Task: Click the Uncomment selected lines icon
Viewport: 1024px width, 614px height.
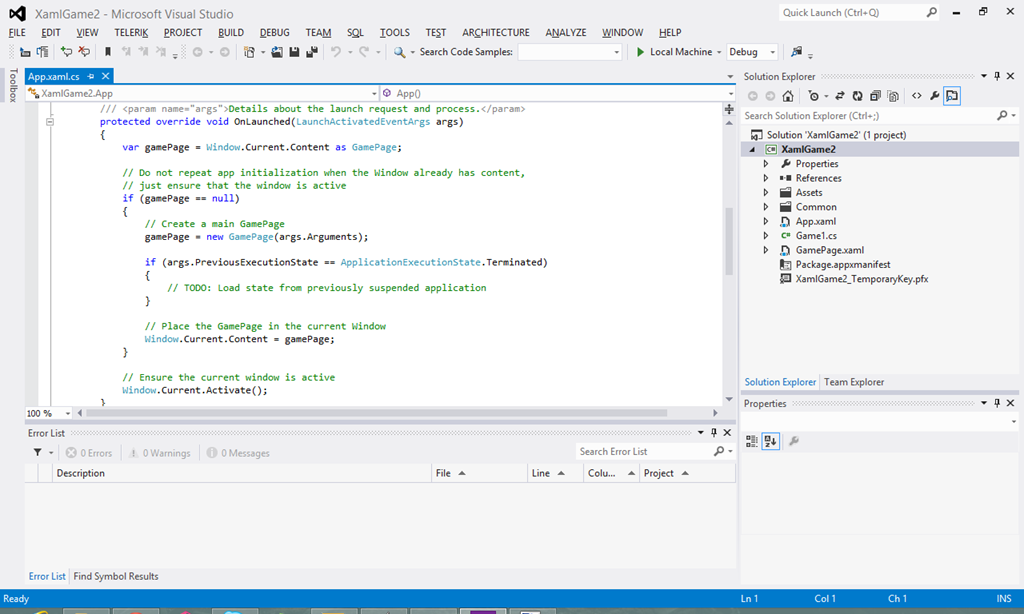Action: click(84, 52)
